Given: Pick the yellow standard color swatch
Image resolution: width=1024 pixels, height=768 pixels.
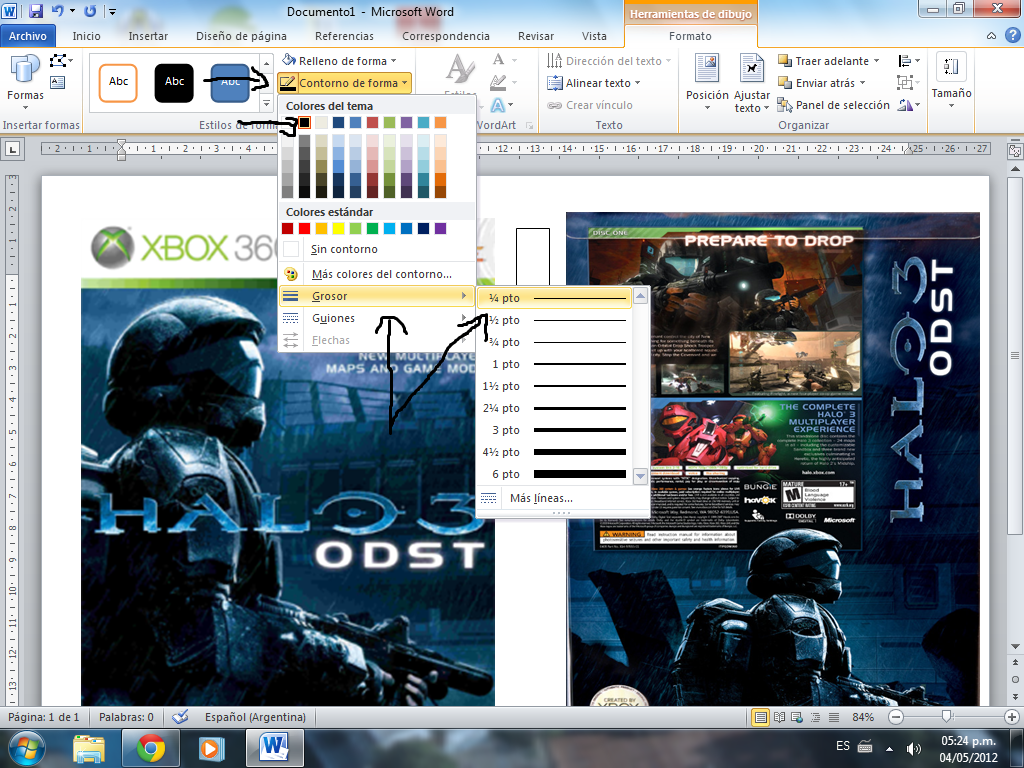Looking at the screenshot, I should click(338, 228).
